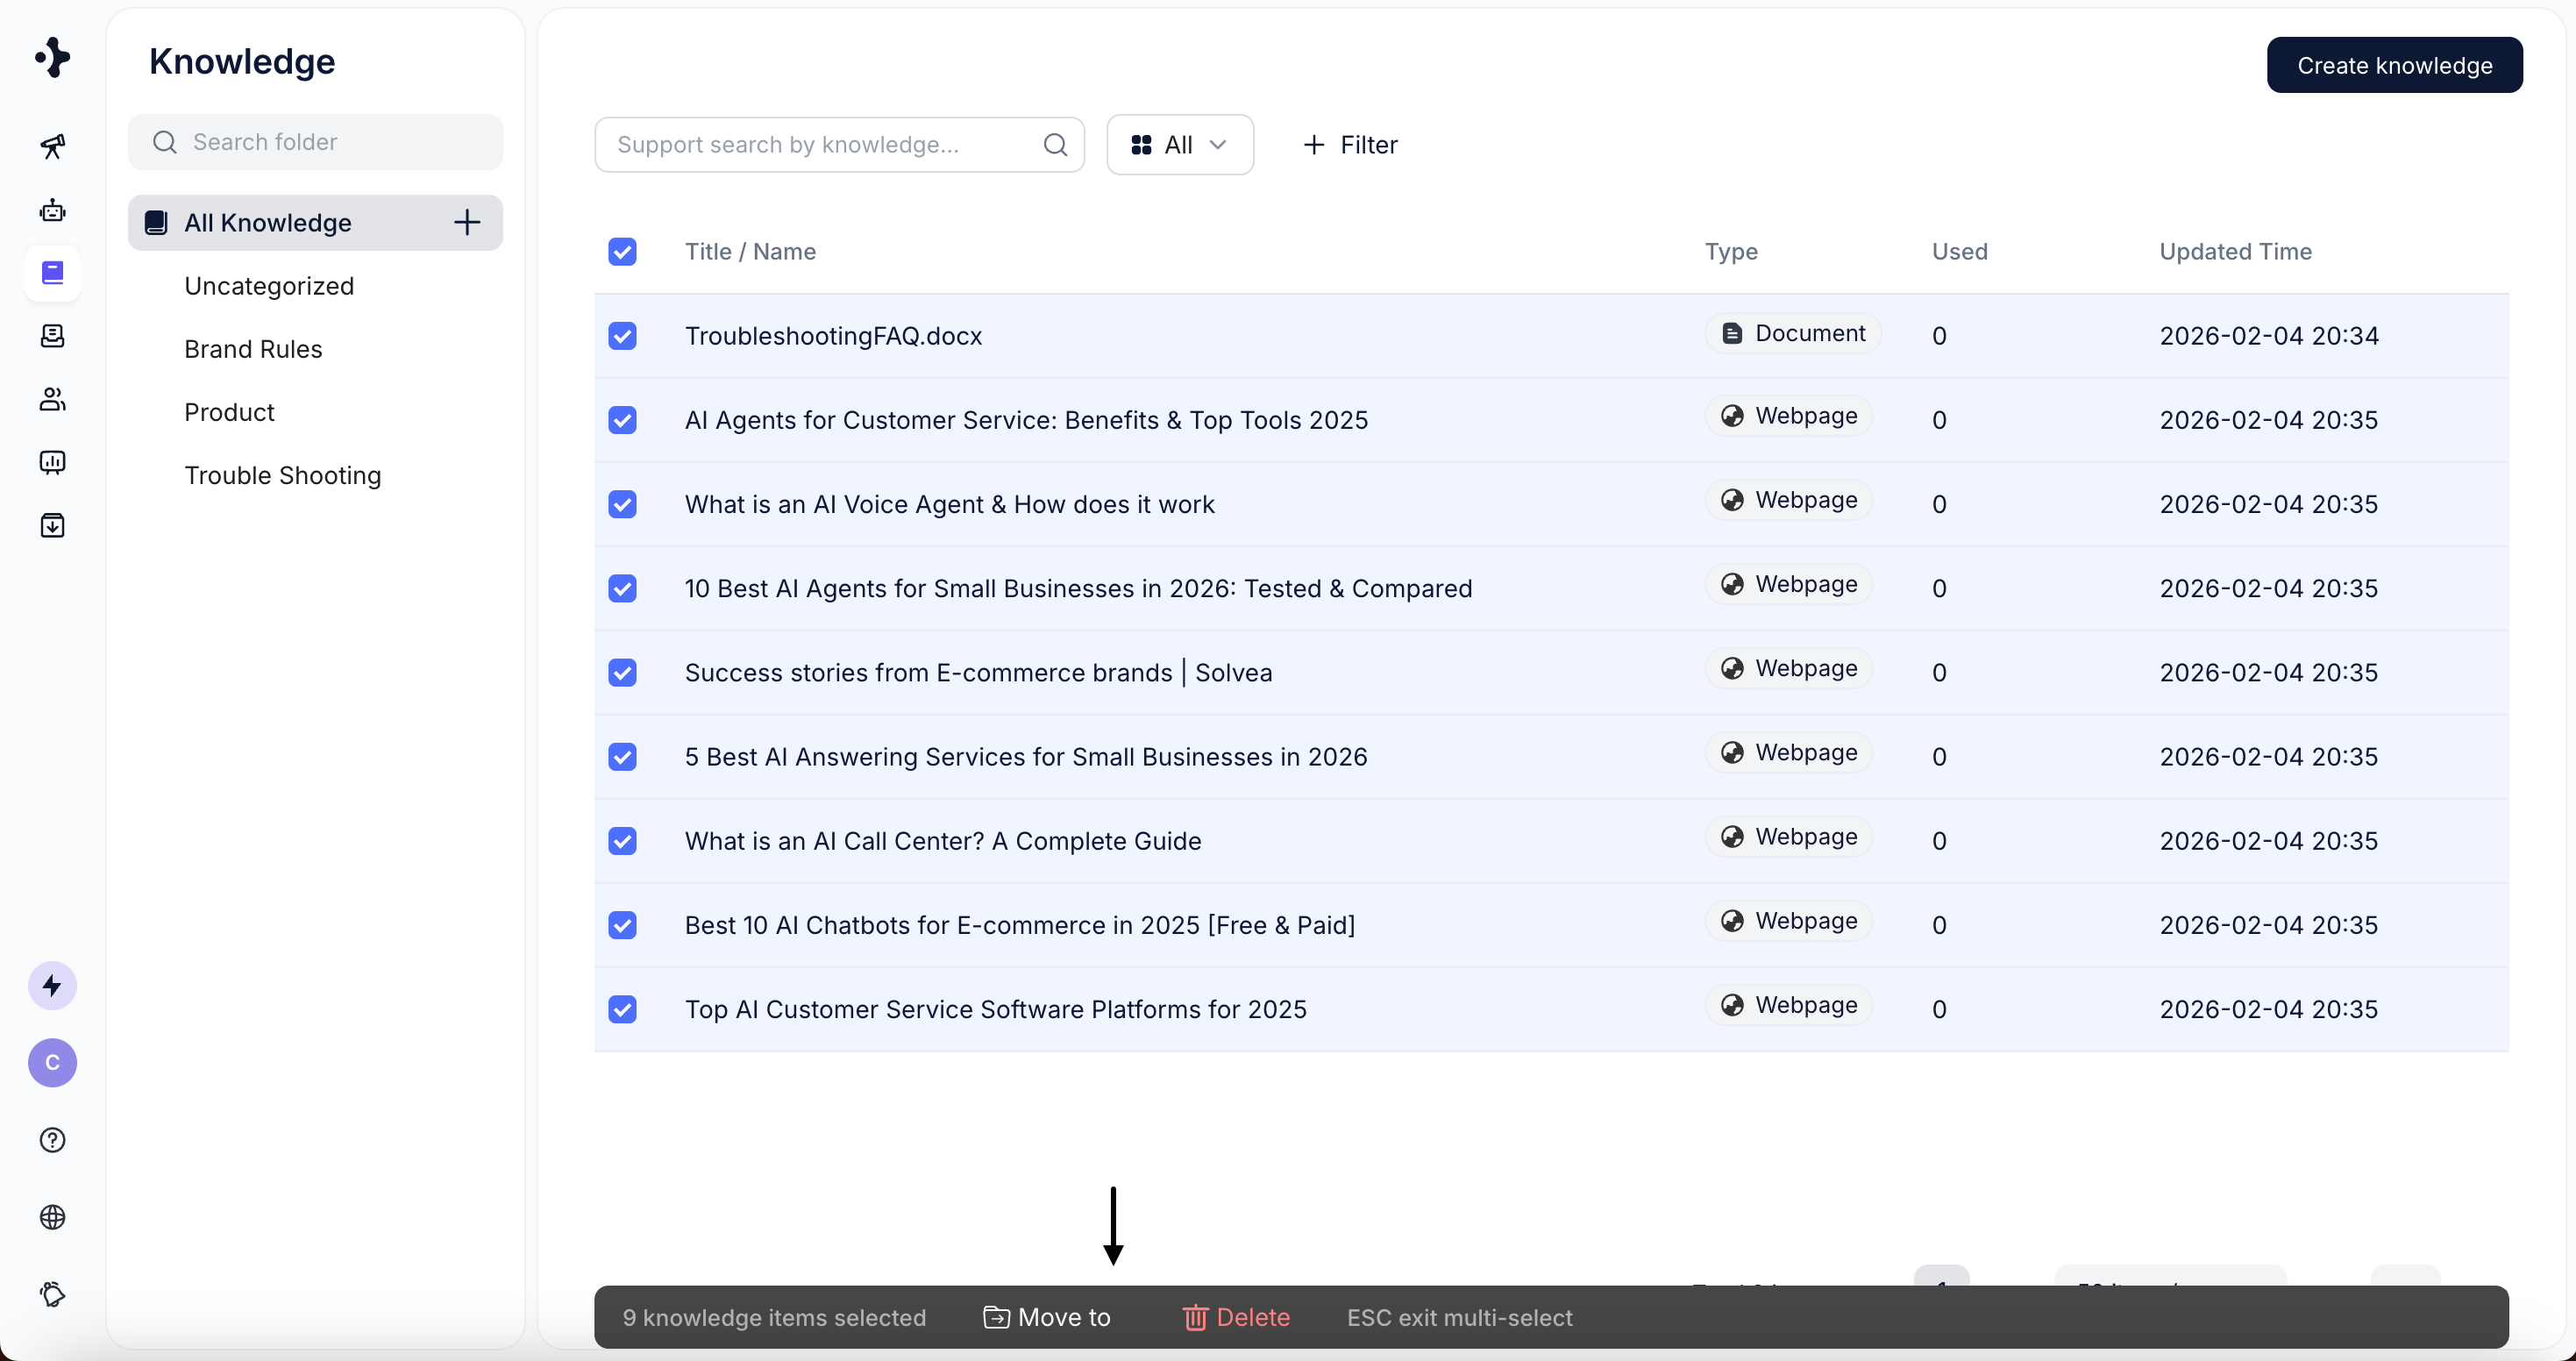Image resolution: width=2576 pixels, height=1361 pixels.
Task: Open the analytics chart icon in sidebar
Action: tap(52, 462)
